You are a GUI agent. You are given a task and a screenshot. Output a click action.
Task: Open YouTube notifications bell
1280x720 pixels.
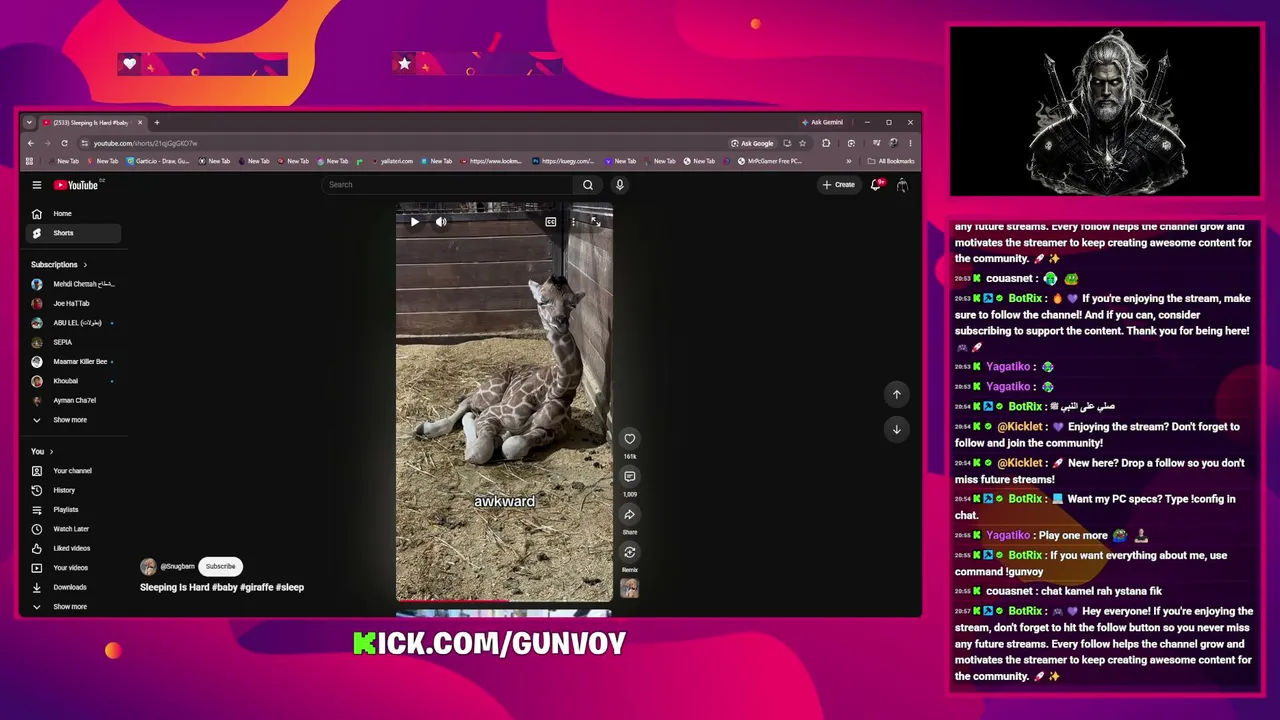pos(876,185)
